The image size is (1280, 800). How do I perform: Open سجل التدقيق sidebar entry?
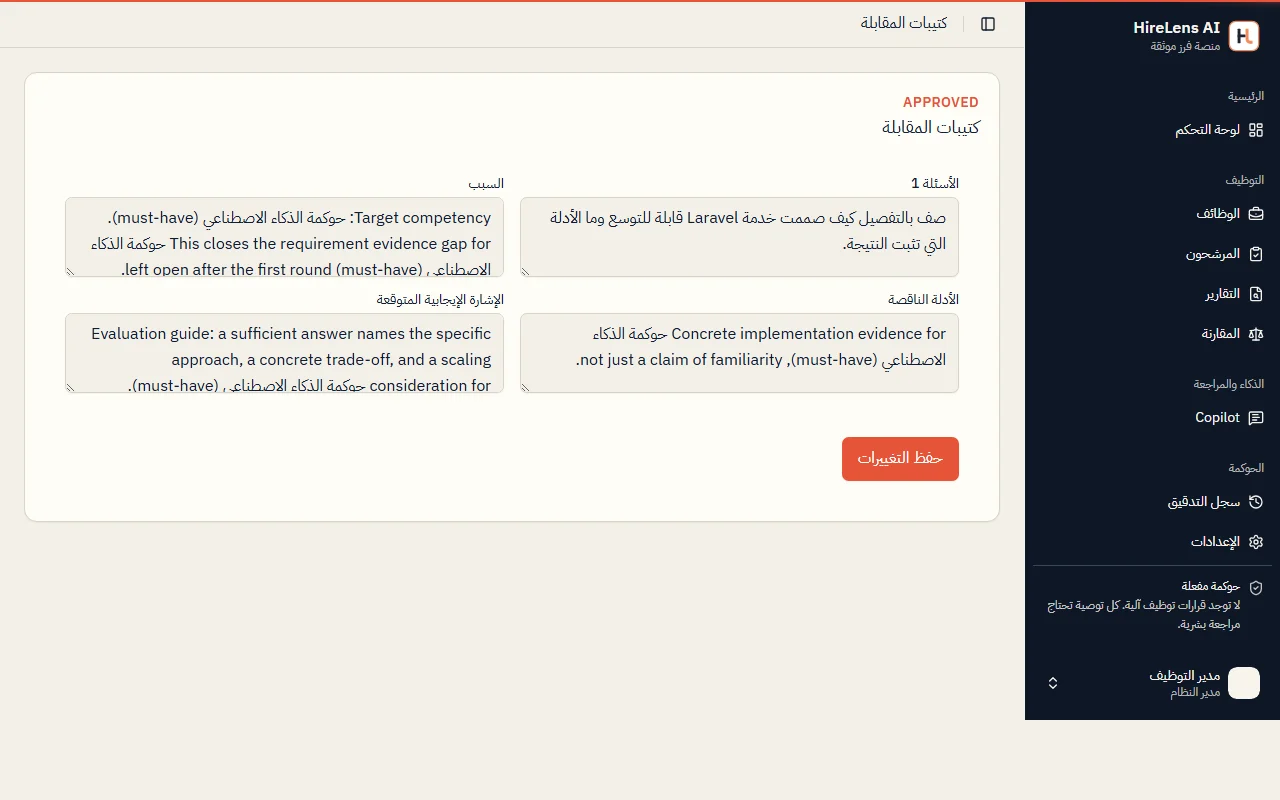[x=1152, y=502]
